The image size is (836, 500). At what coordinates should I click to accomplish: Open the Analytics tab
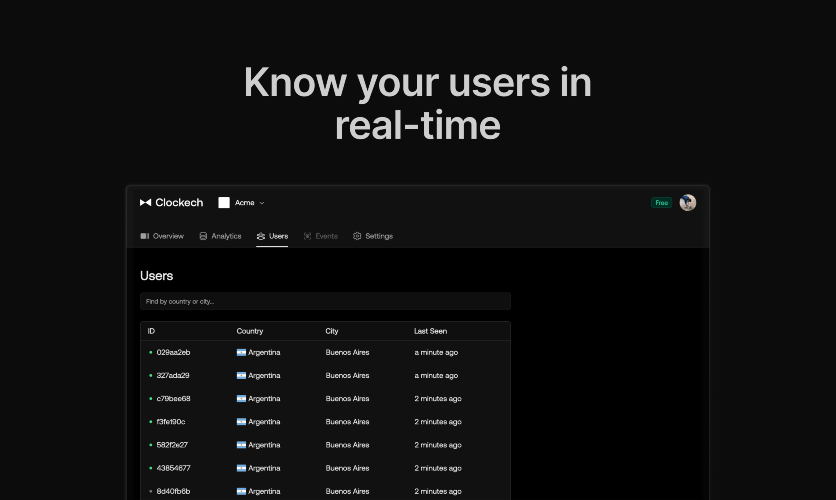click(x=220, y=236)
